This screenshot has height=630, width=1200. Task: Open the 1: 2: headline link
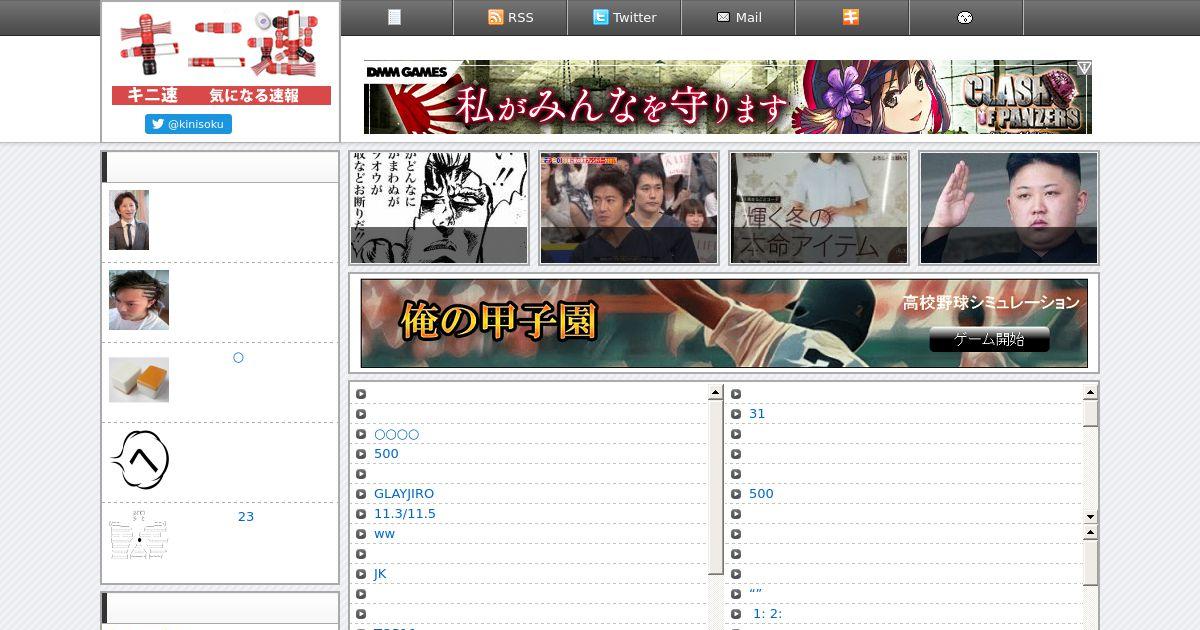767,614
